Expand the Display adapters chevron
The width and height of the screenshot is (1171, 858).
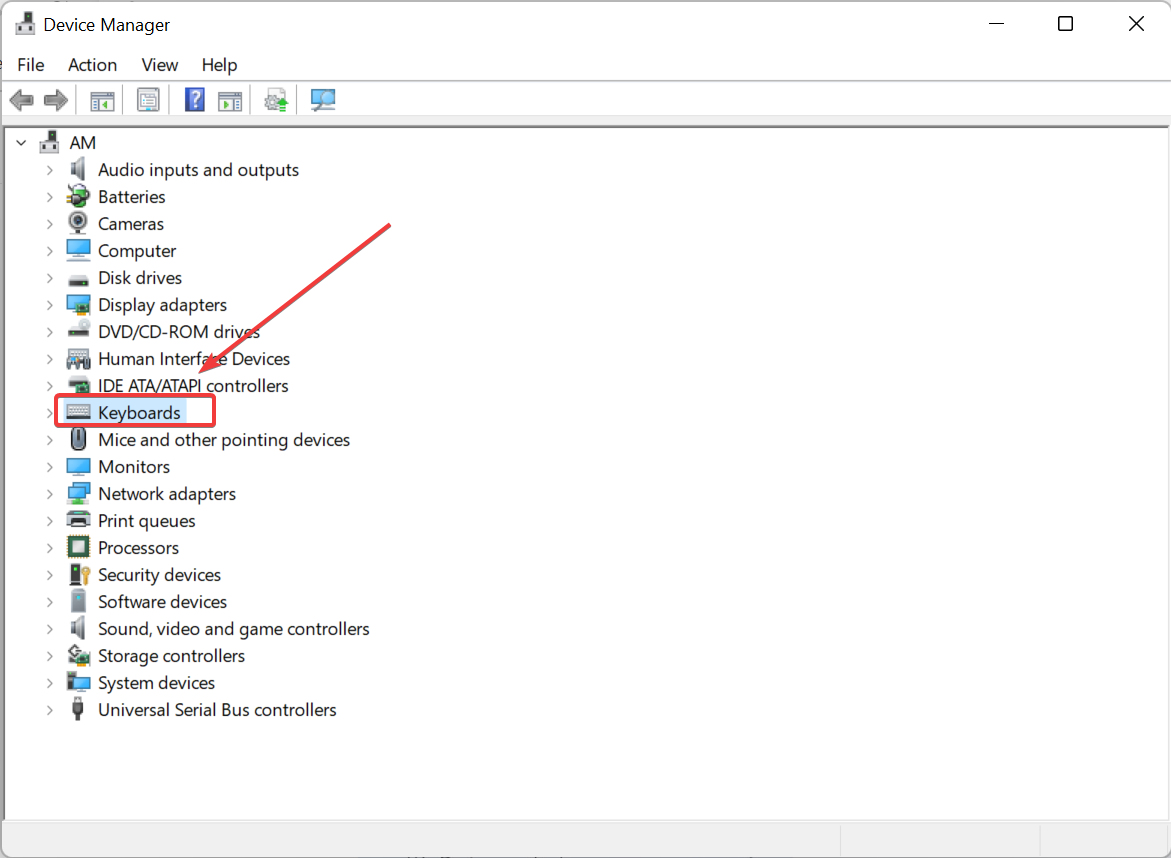point(49,305)
